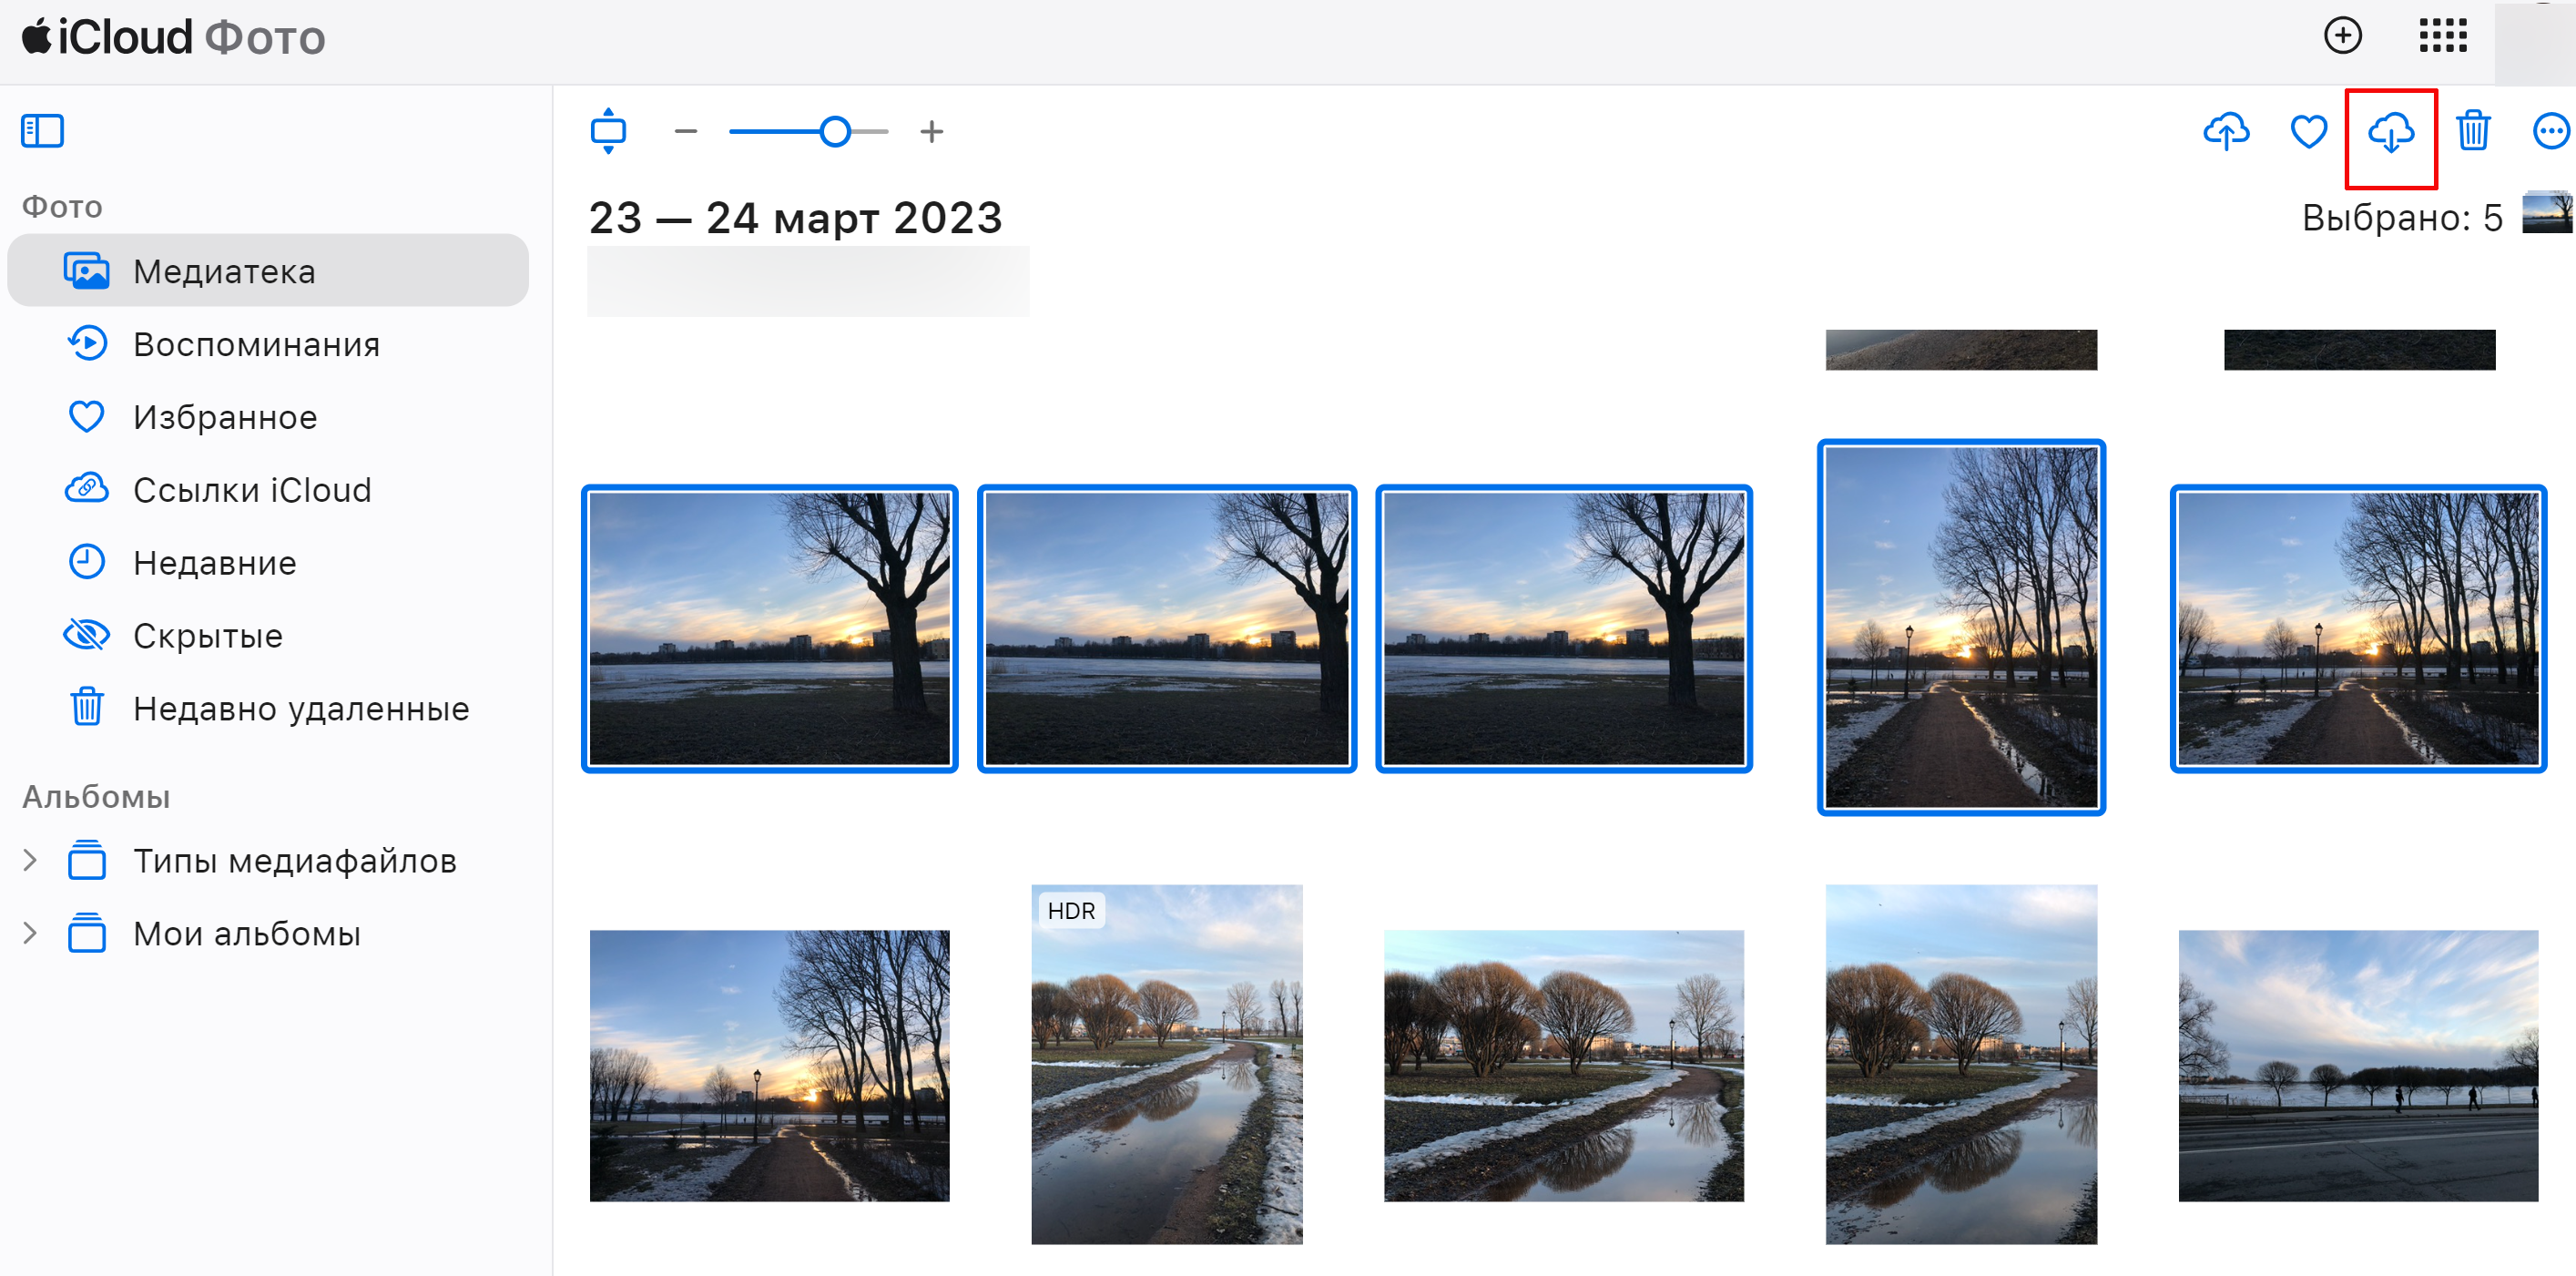
Task: Click the Фото sidebar section header
Action: point(62,206)
